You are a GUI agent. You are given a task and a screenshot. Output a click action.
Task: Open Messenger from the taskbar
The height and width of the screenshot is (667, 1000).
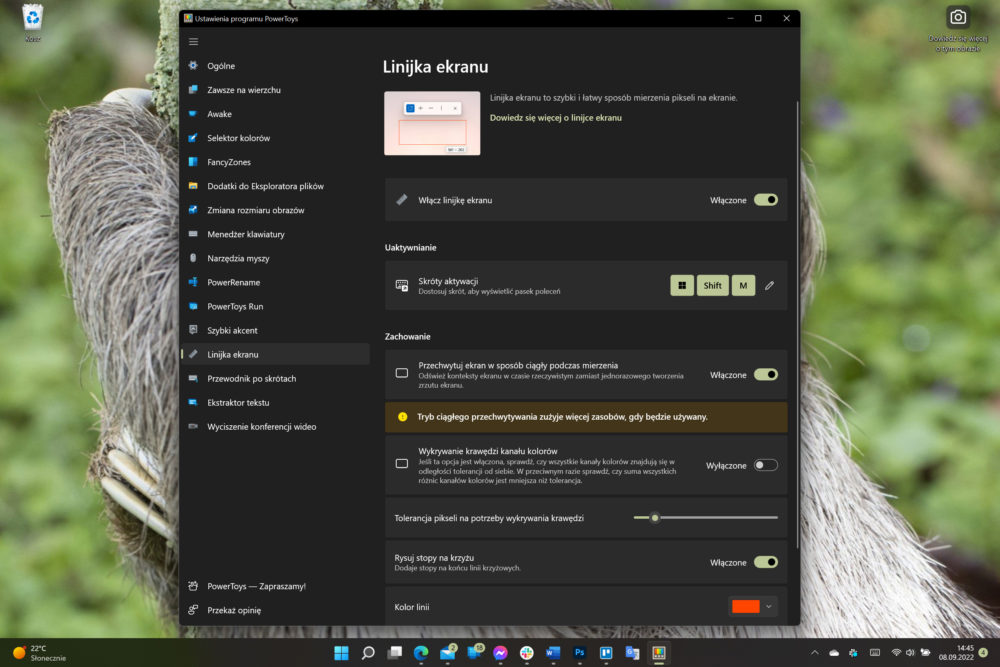coord(501,653)
